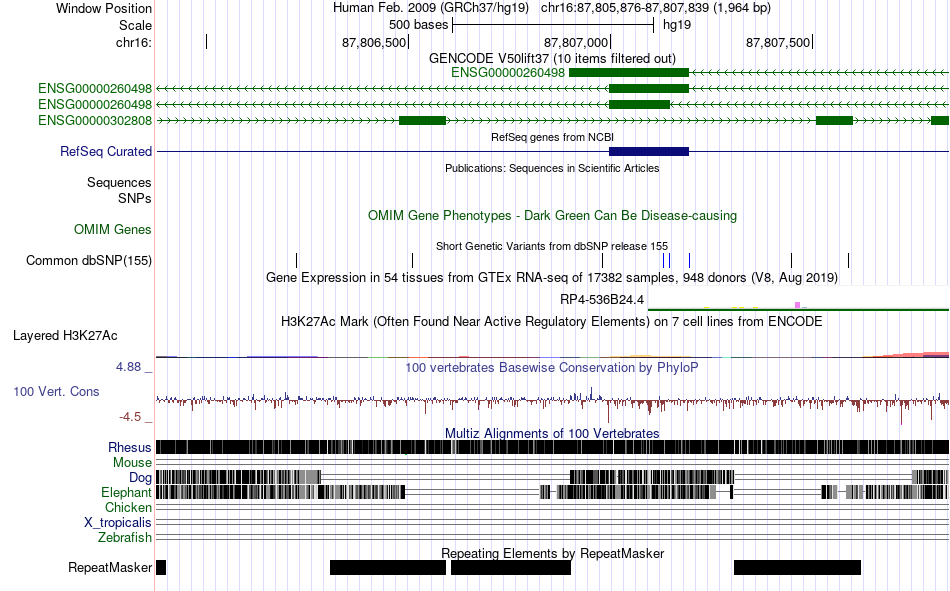Open the H3K27Ac Mark track title
The image size is (950, 591).
coord(552,321)
